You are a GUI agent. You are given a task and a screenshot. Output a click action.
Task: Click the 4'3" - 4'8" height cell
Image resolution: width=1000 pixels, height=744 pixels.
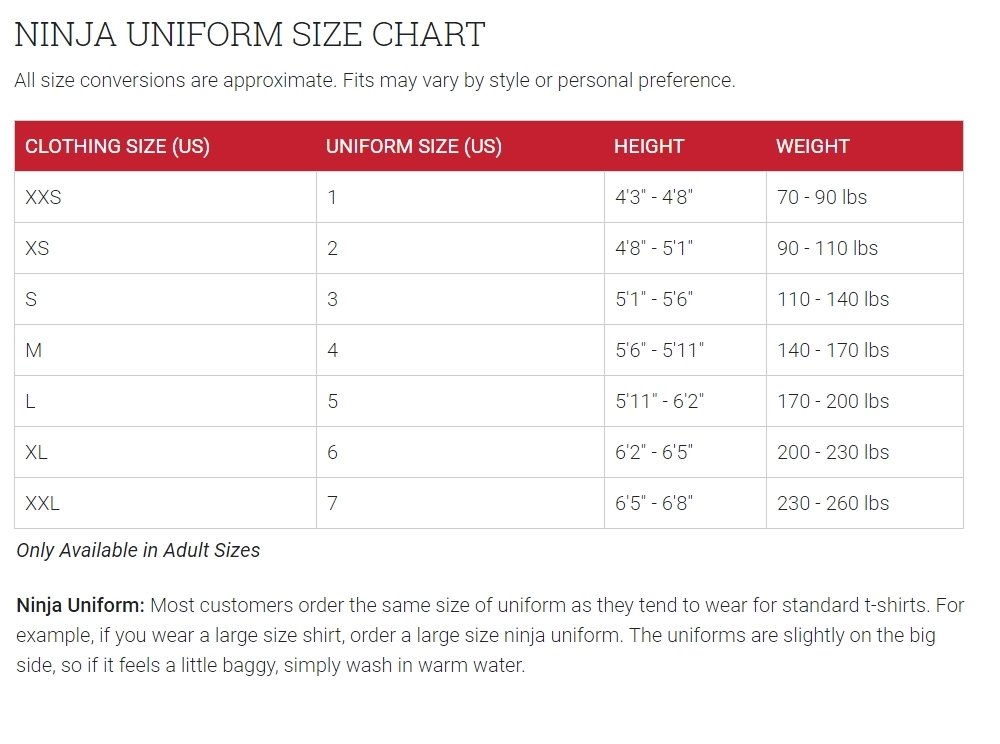click(x=653, y=197)
